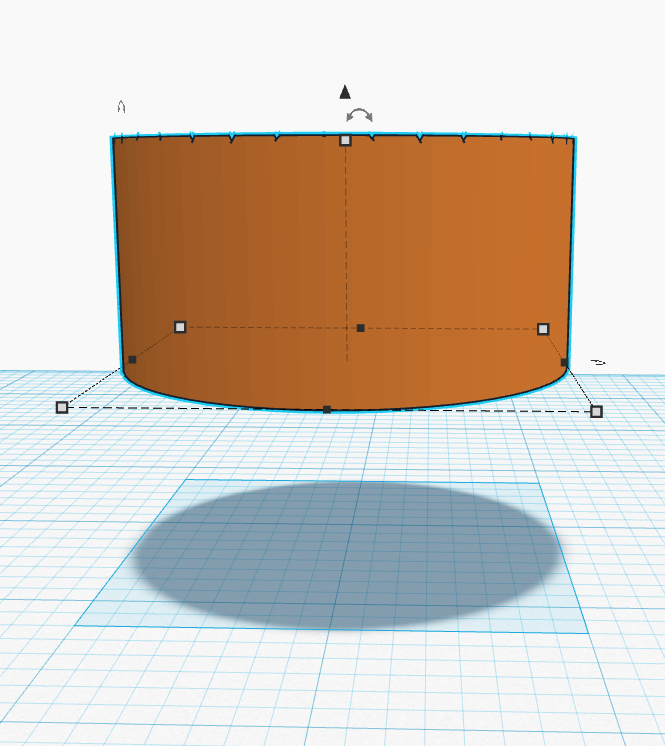Click small rotation arc icon above cylinder's left side
This screenshot has width=665, height=746.
[x=121, y=107]
